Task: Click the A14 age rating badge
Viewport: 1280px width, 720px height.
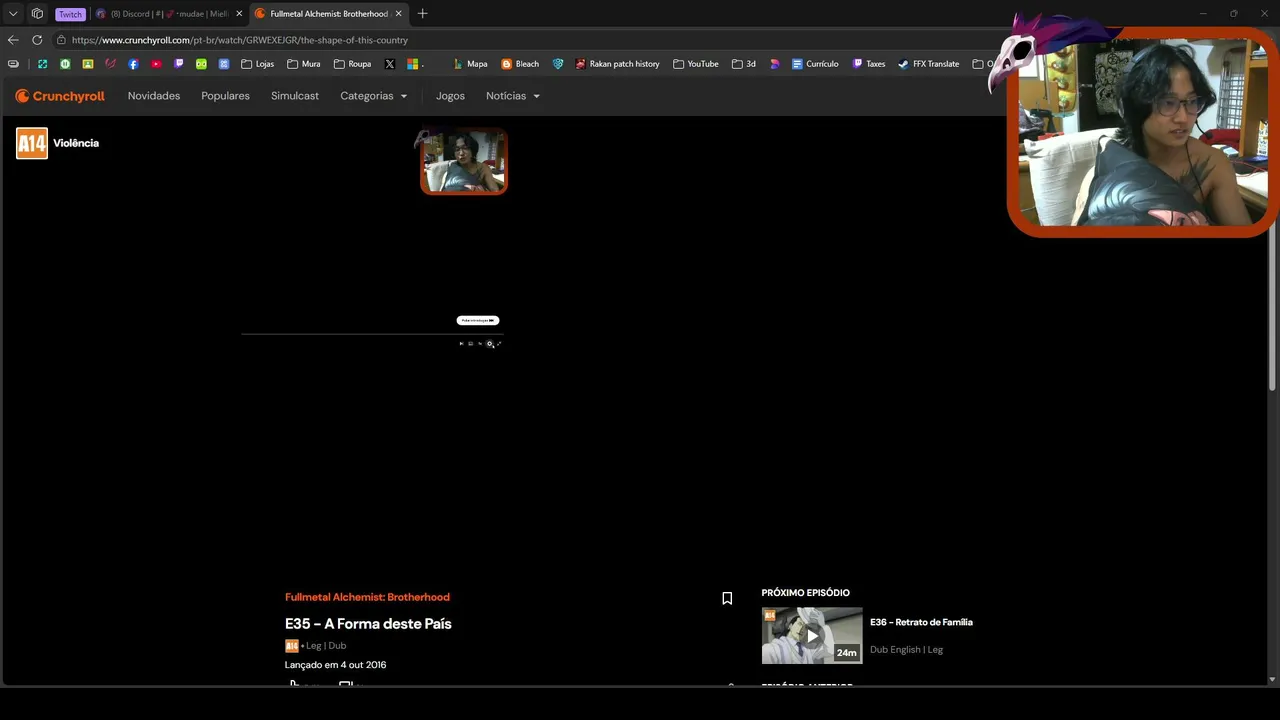Action: pos(32,143)
